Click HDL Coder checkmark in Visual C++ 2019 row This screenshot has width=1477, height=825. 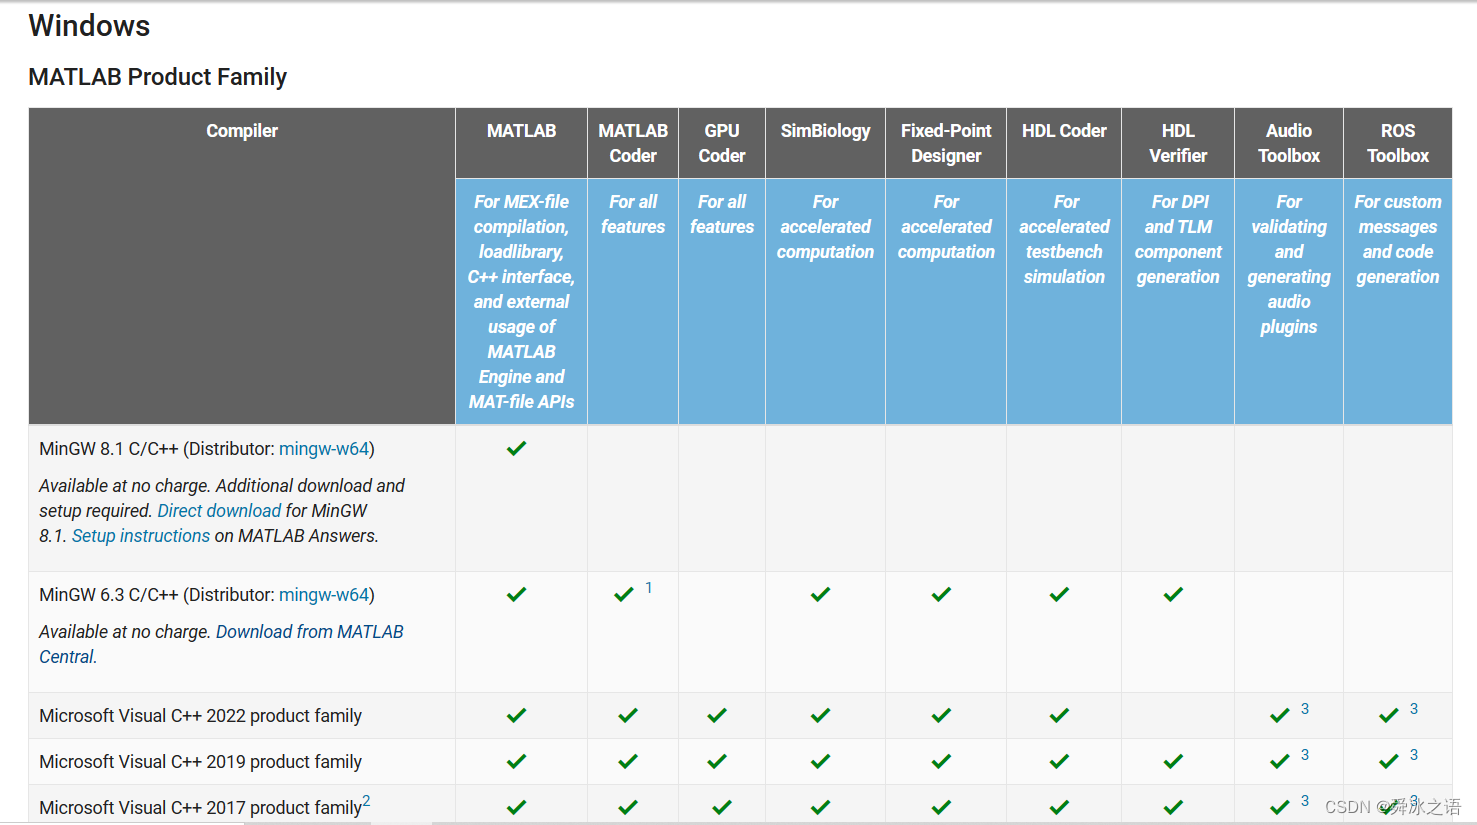tap(1060, 761)
